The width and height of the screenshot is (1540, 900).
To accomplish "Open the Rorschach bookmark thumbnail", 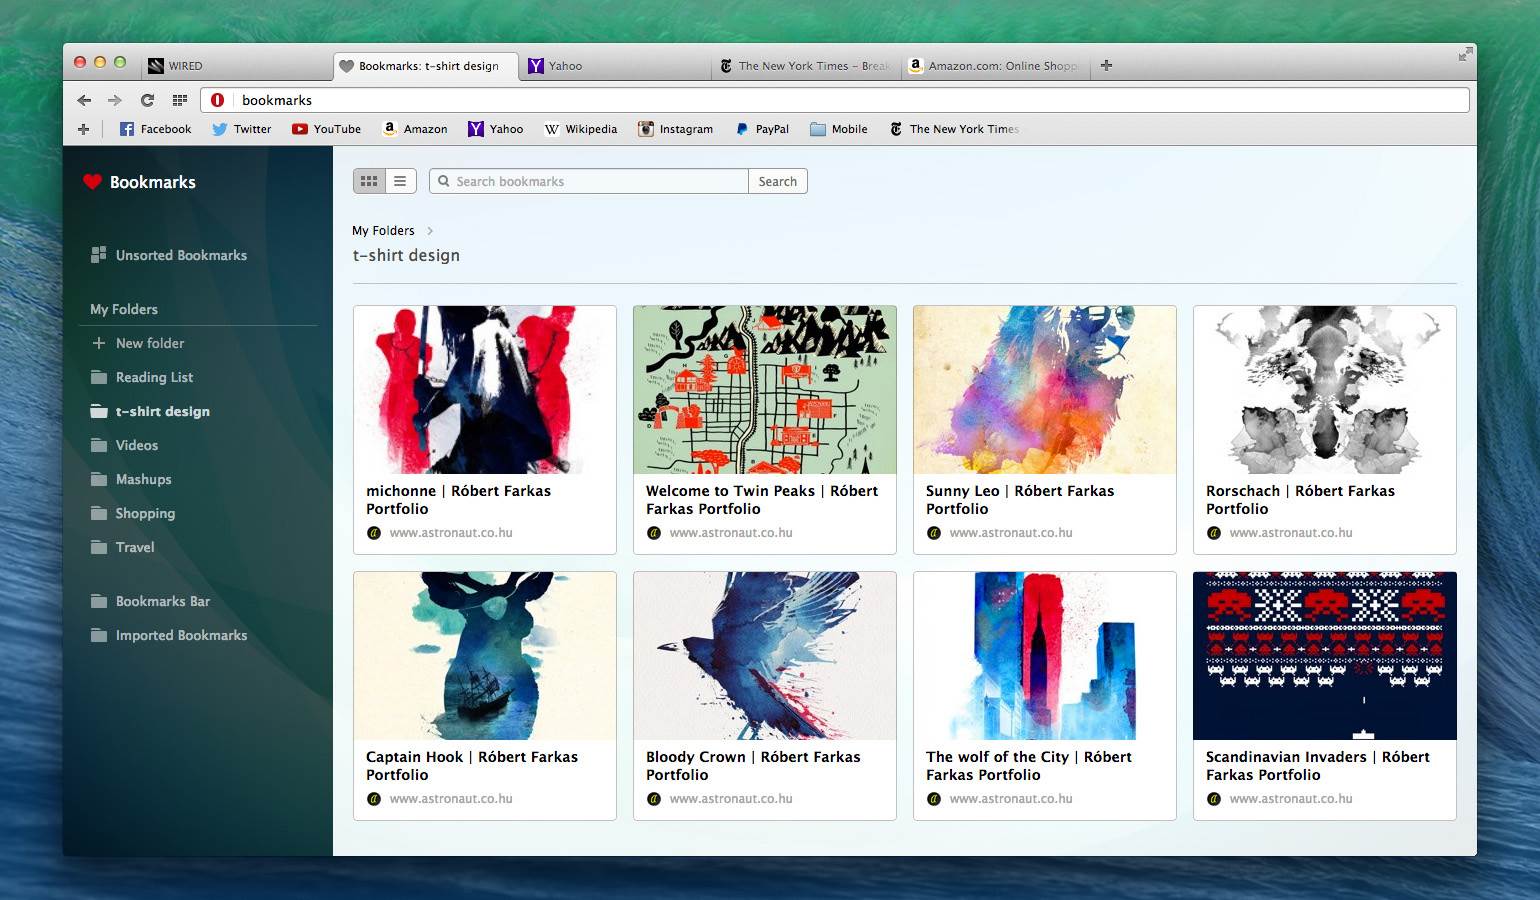I will click(1325, 390).
